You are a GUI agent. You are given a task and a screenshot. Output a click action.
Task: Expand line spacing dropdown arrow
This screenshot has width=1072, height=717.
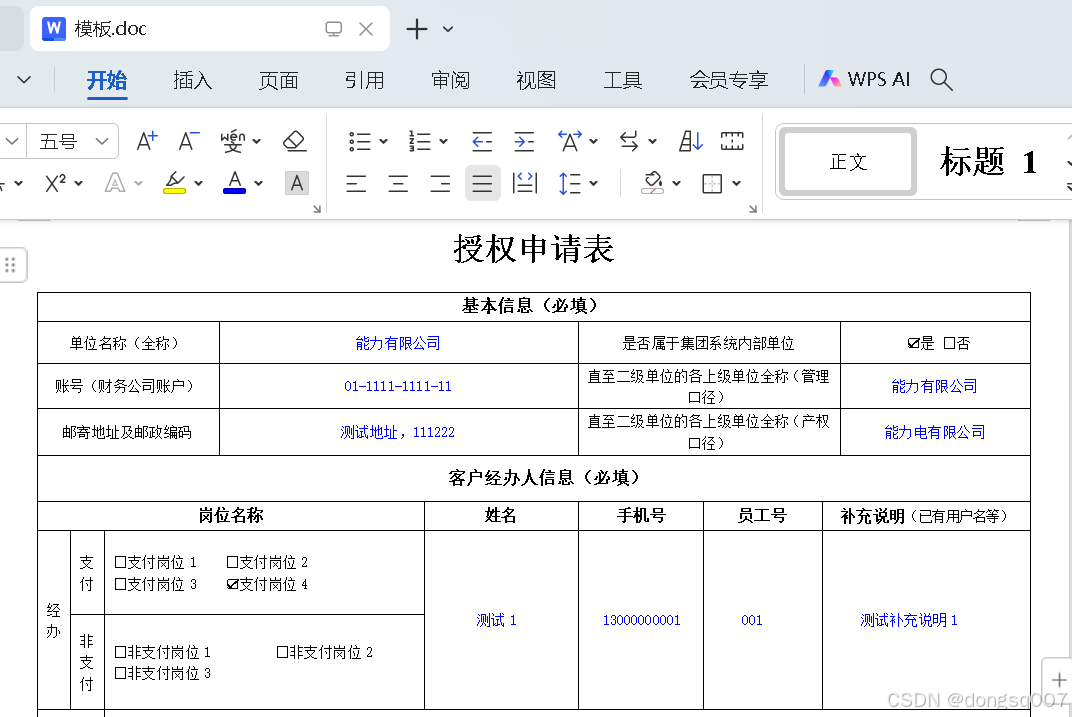593,183
